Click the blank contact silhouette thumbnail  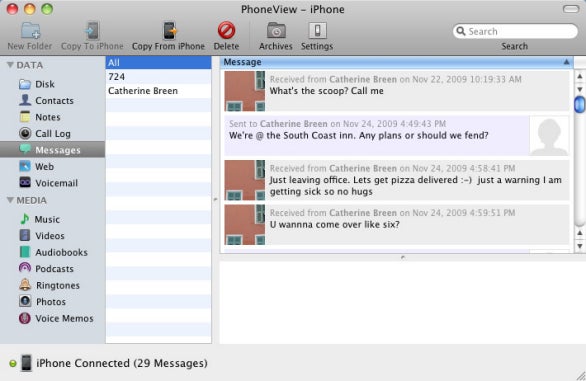coord(549,136)
